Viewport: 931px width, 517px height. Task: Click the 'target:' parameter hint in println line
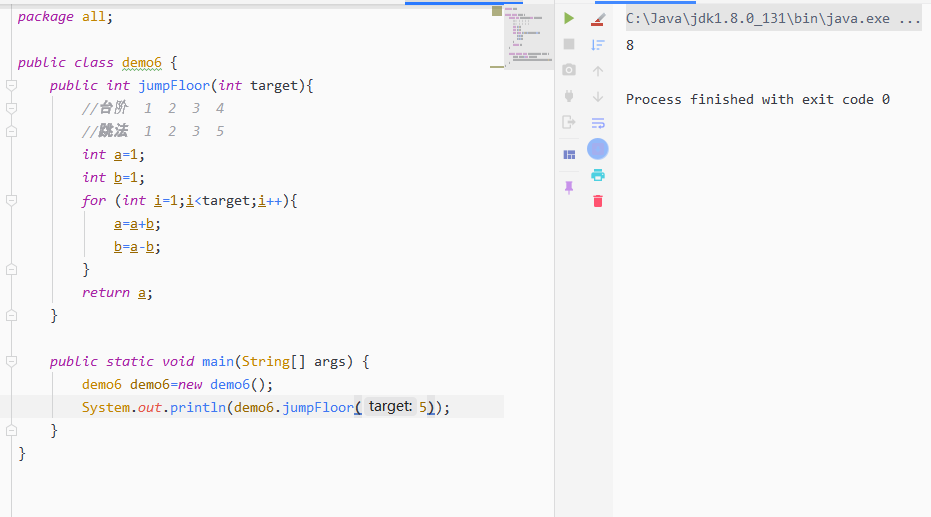coord(390,407)
